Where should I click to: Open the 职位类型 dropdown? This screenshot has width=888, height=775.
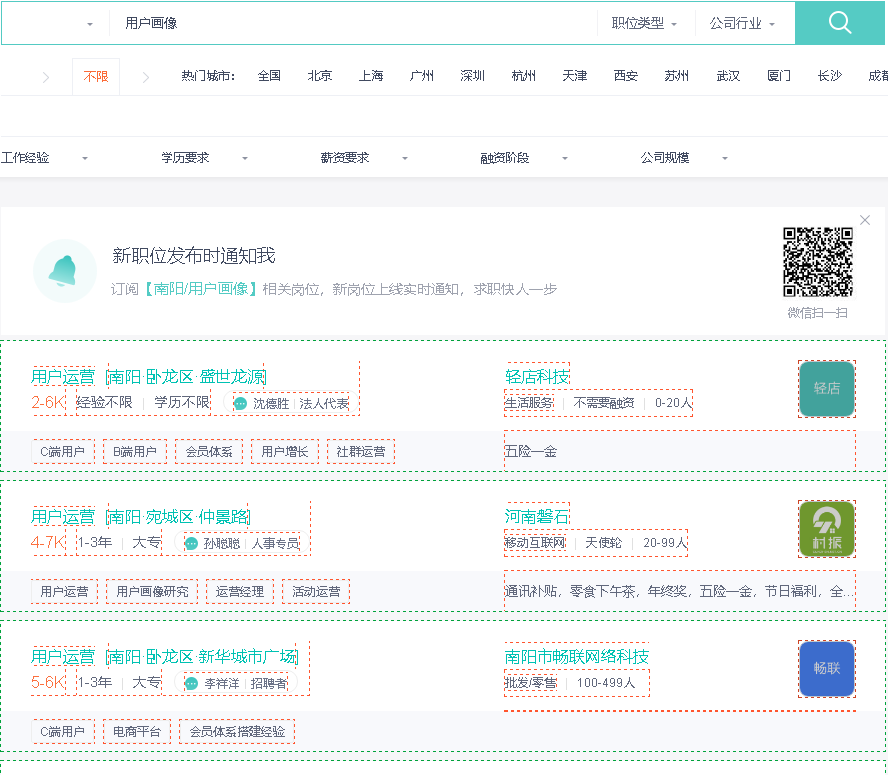tap(644, 23)
